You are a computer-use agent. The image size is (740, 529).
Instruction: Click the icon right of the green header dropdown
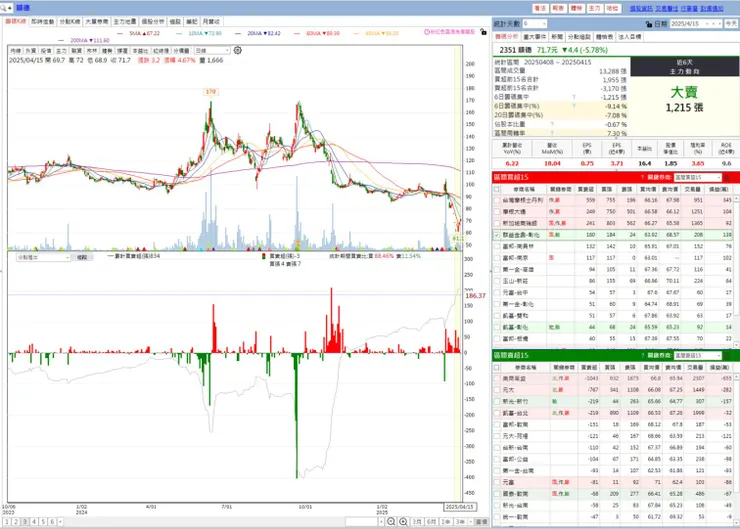pos(727,355)
